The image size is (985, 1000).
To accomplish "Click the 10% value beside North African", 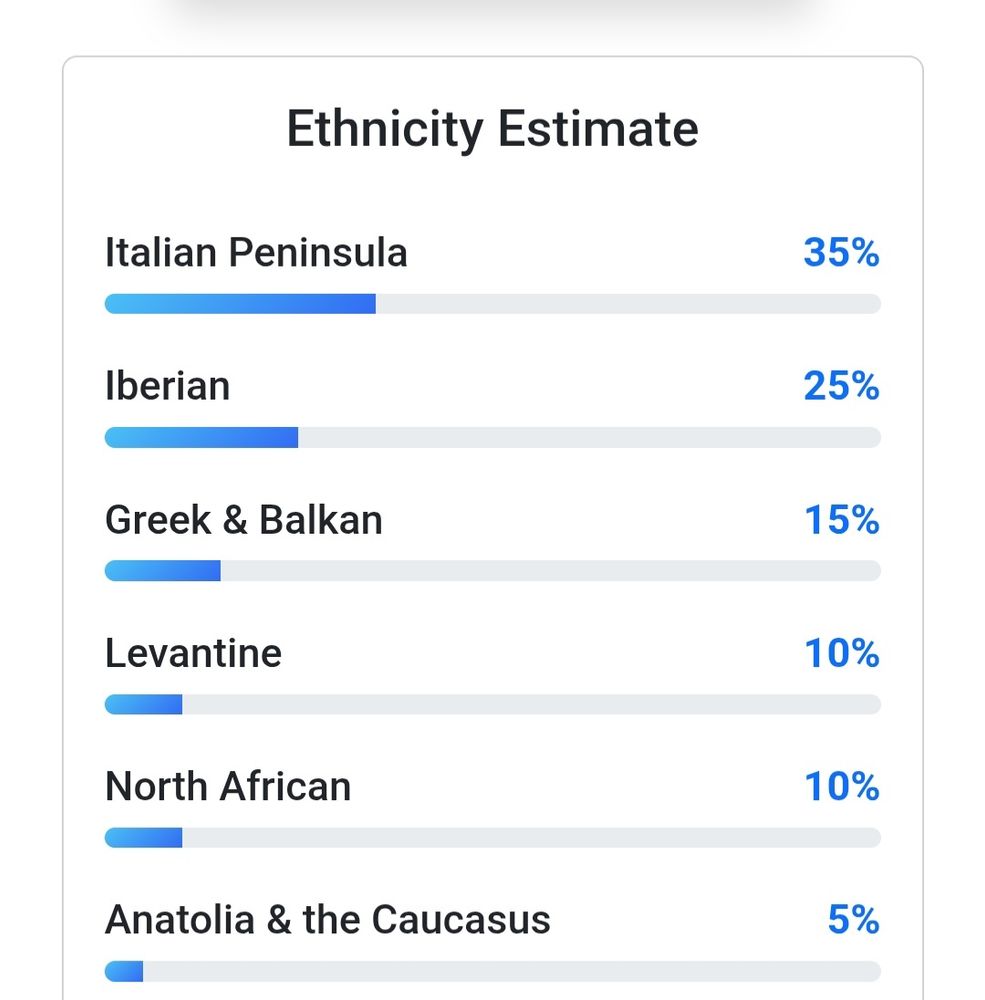I will coord(841,787).
